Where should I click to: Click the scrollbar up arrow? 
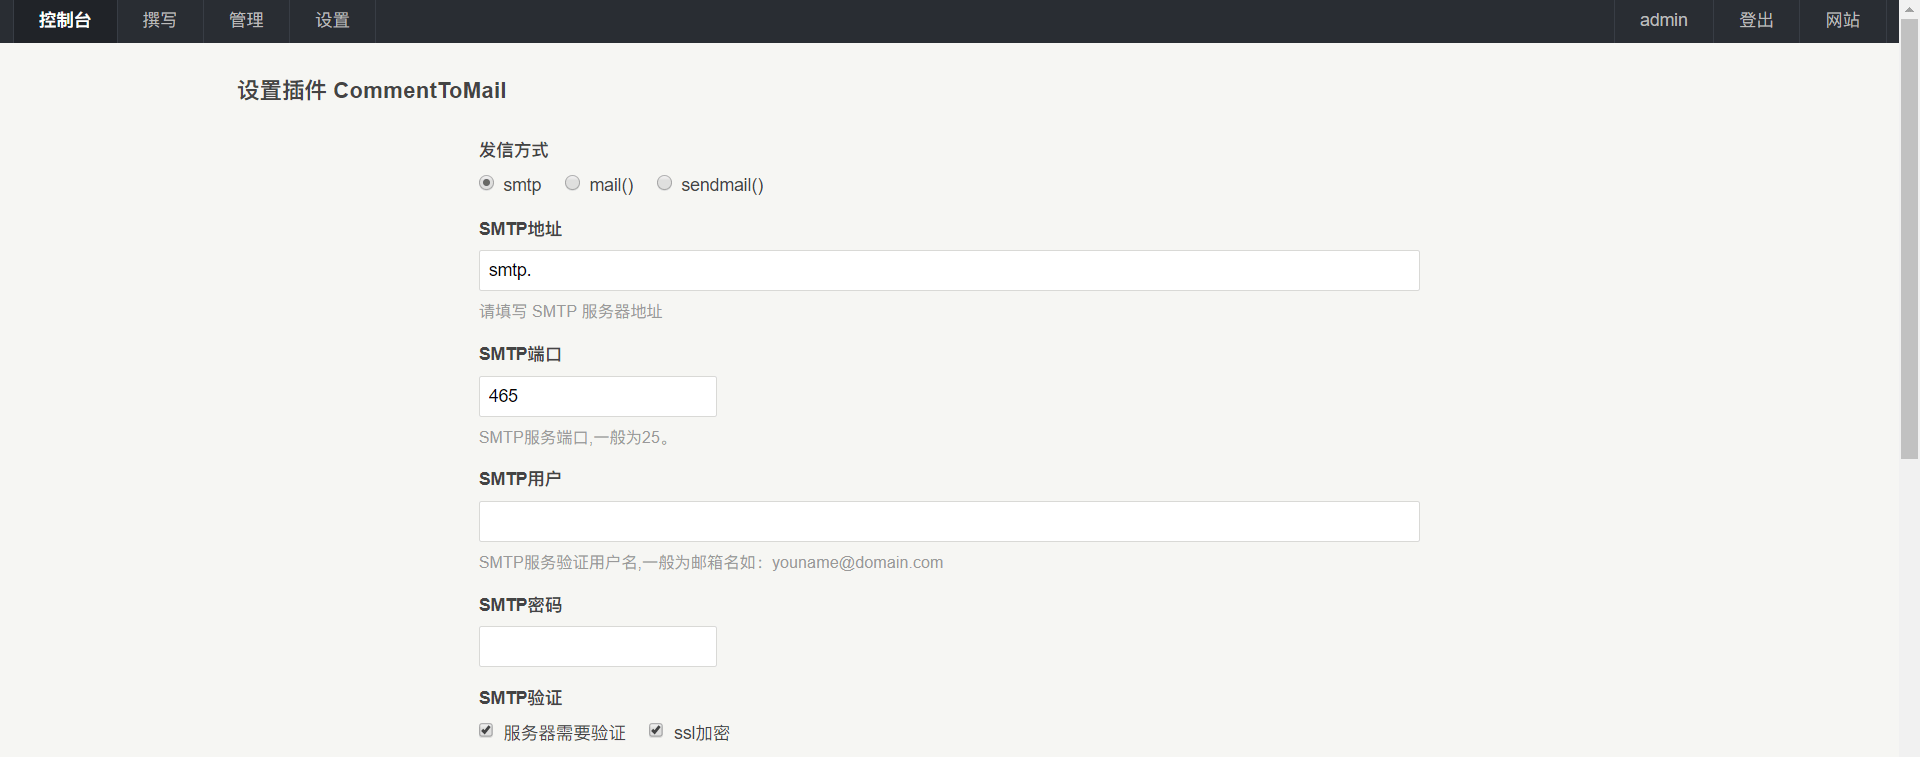pos(1909,8)
